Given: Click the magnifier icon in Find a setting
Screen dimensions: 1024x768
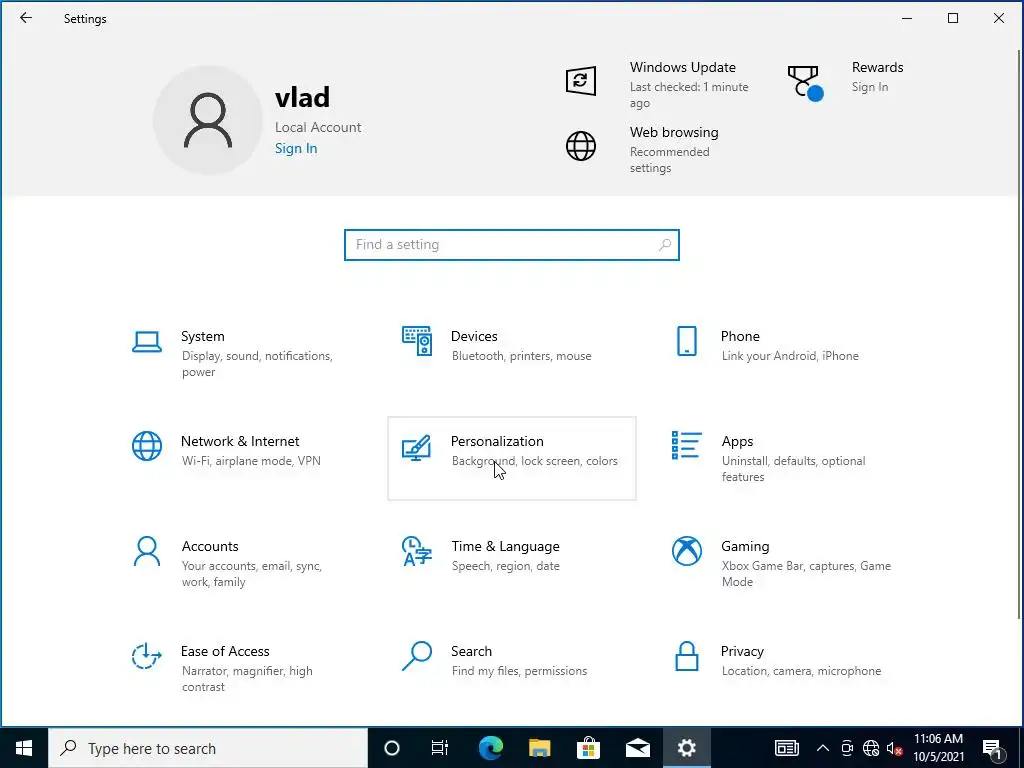Looking at the screenshot, I should pos(665,245).
